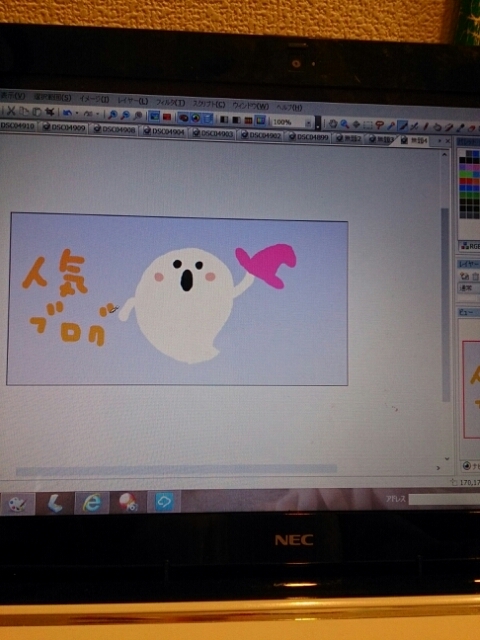
Task: Click the gray magnifier icon
Action: pos(138,116)
